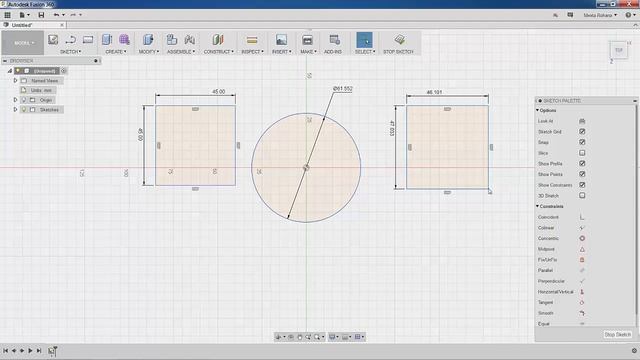Click the 45.00 width dimension
This screenshot has width=640, height=360.
(x=219, y=92)
